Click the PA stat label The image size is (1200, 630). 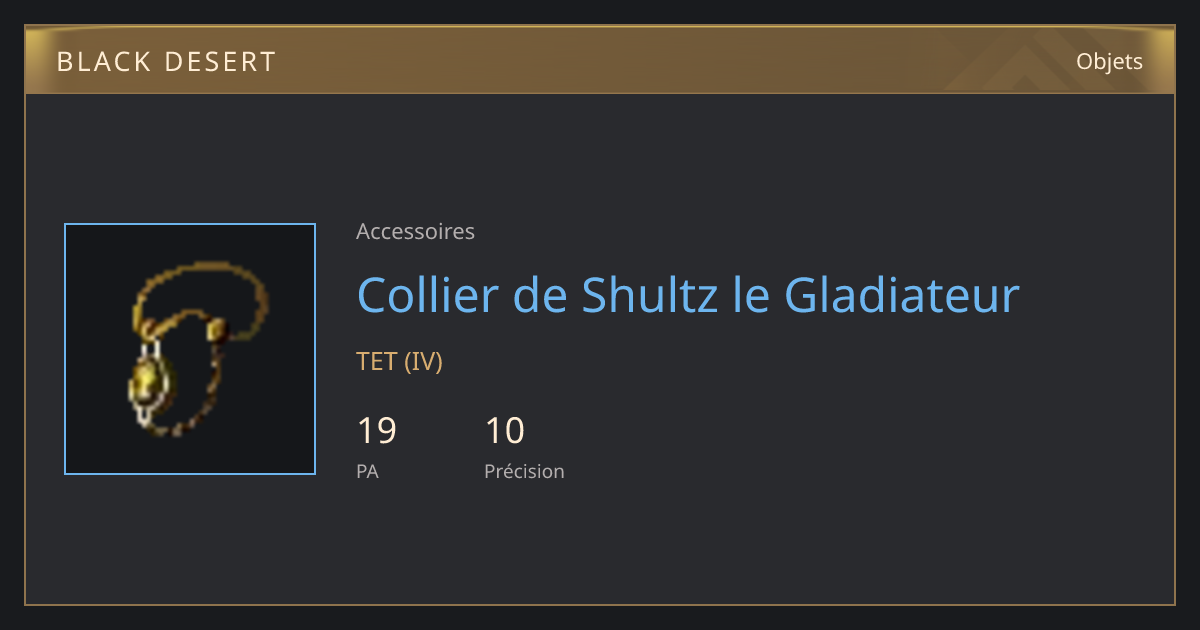(367, 471)
